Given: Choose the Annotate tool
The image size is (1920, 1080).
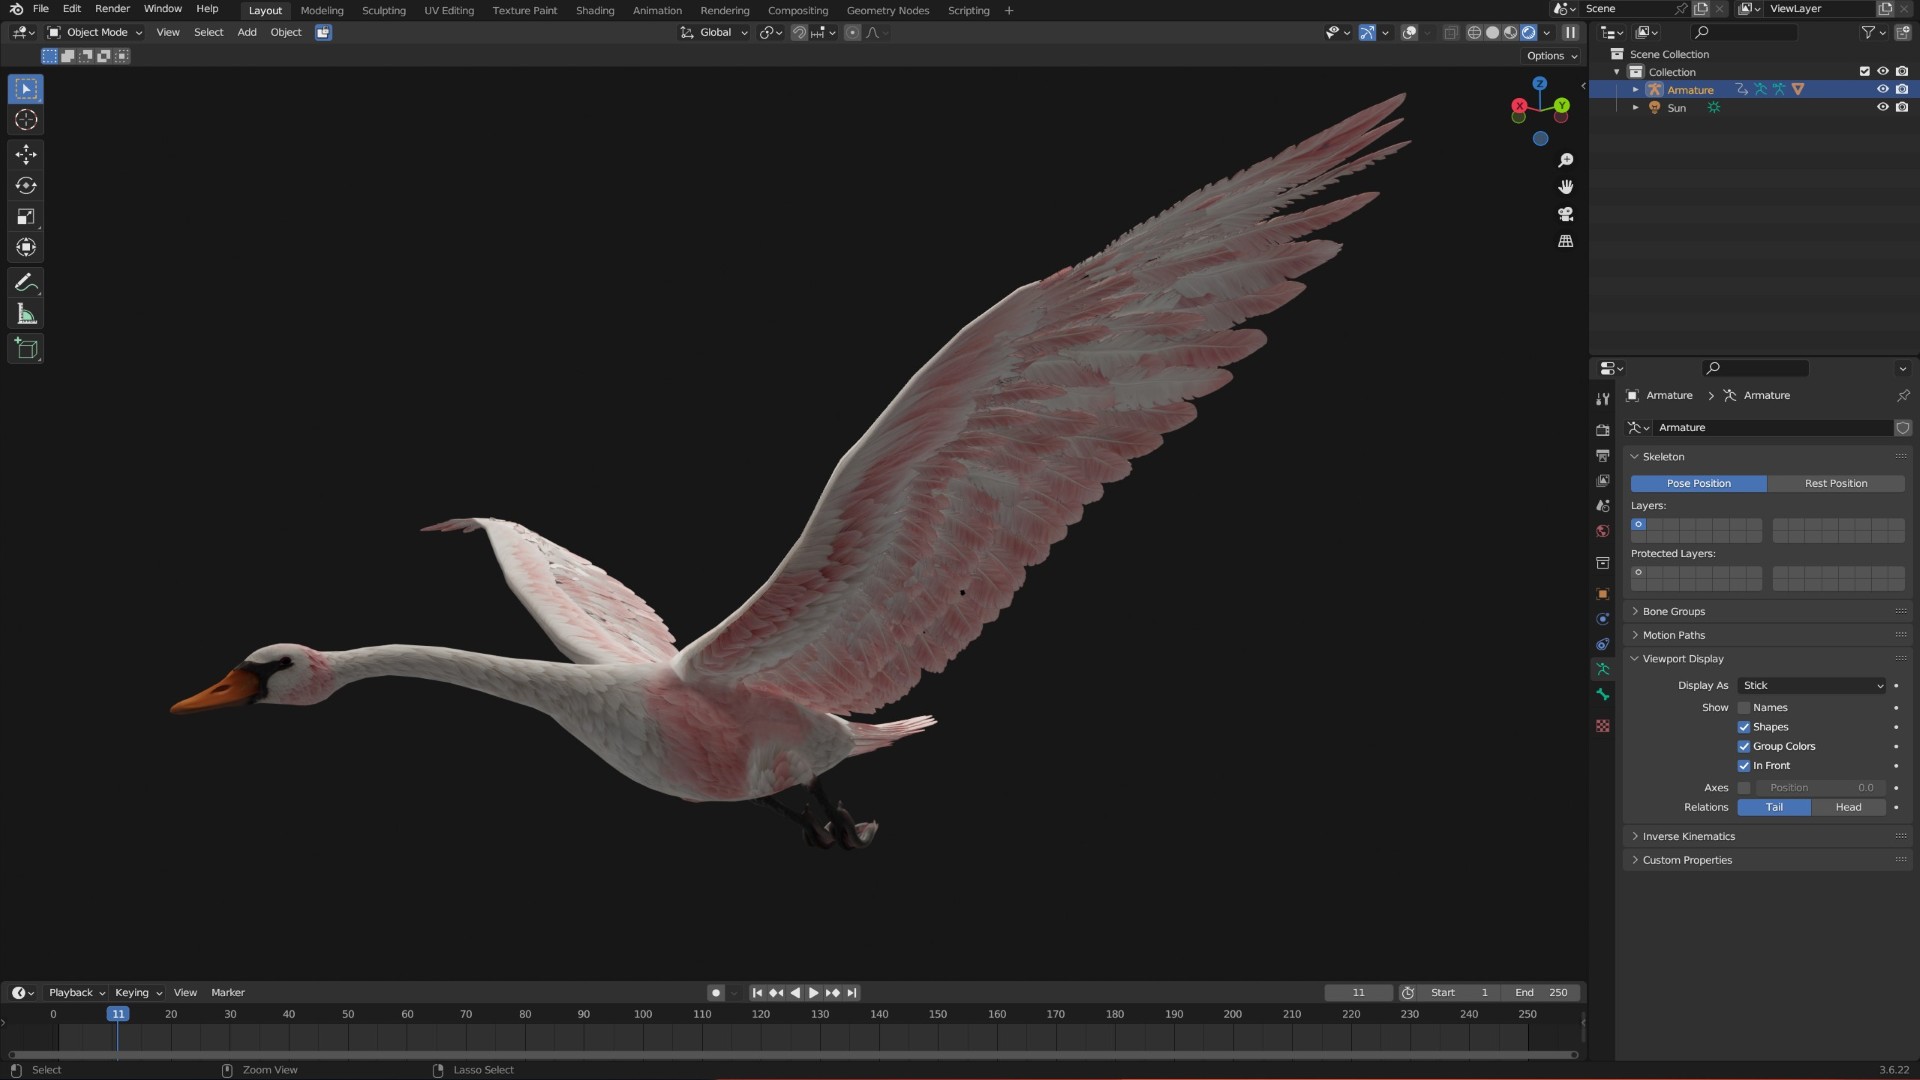Looking at the screenshot, I should tap(26, 283).
